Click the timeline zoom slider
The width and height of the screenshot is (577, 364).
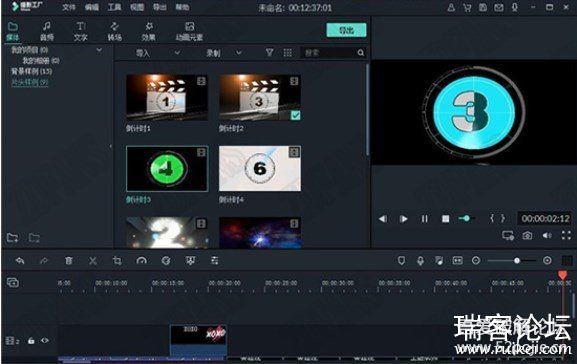[511, 261]
